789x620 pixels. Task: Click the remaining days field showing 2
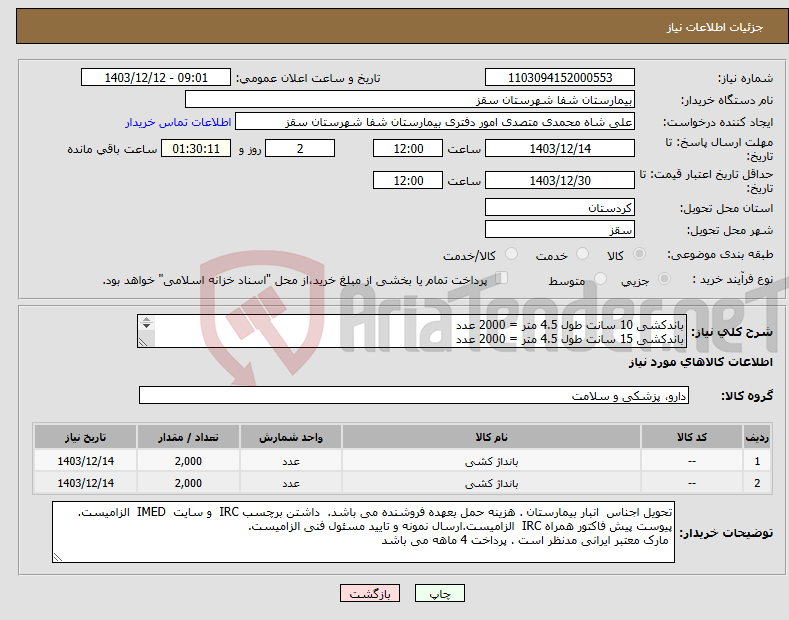pyautogui.click(x=300, y=148)
